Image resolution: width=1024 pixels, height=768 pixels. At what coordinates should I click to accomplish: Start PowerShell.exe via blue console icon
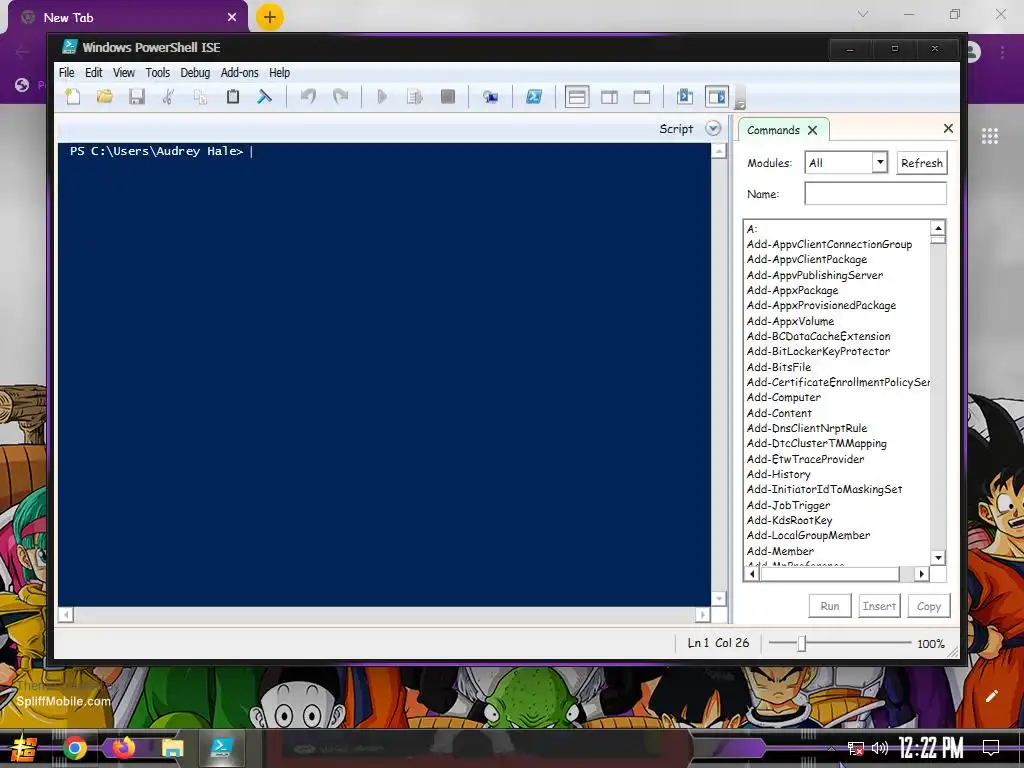(534, 97)
